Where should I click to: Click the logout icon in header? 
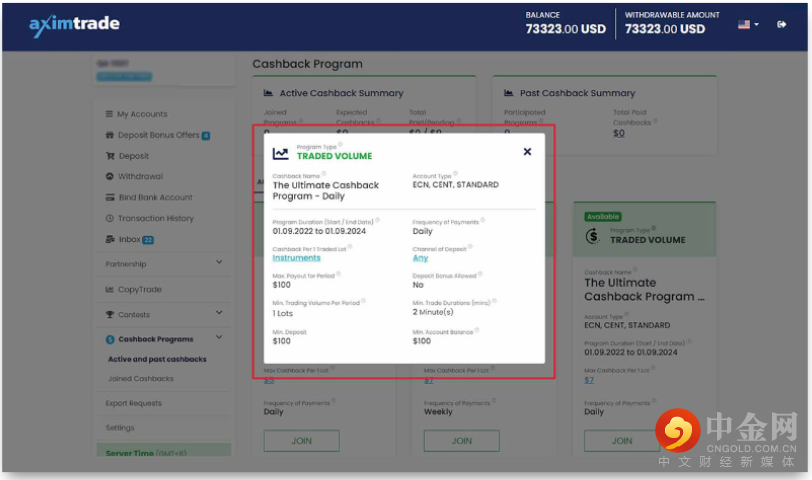pos(781,24)
